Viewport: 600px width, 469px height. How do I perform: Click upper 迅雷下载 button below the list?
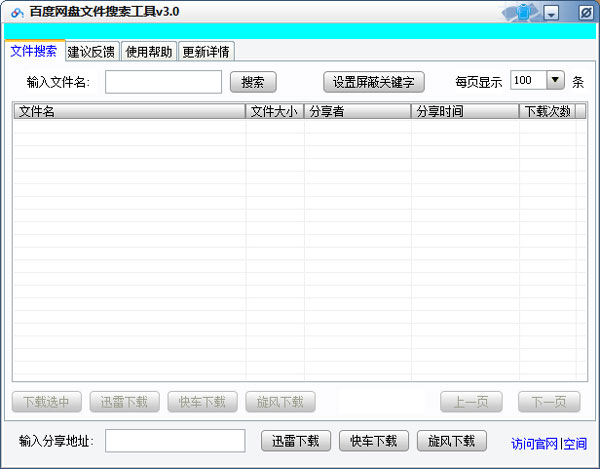[124, 402]
